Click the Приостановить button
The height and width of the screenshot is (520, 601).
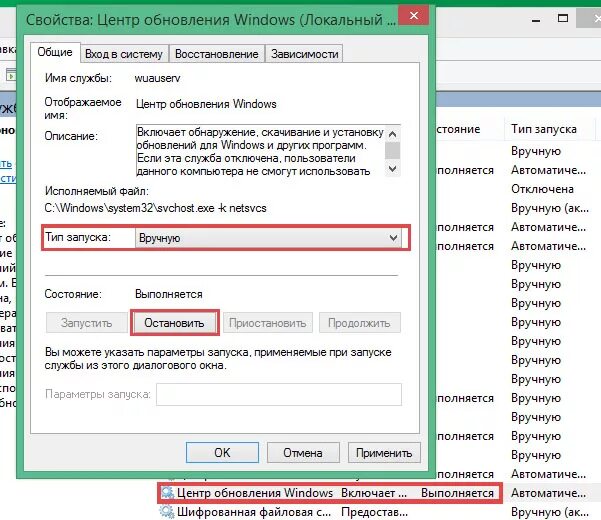click(x=268, y=323)
